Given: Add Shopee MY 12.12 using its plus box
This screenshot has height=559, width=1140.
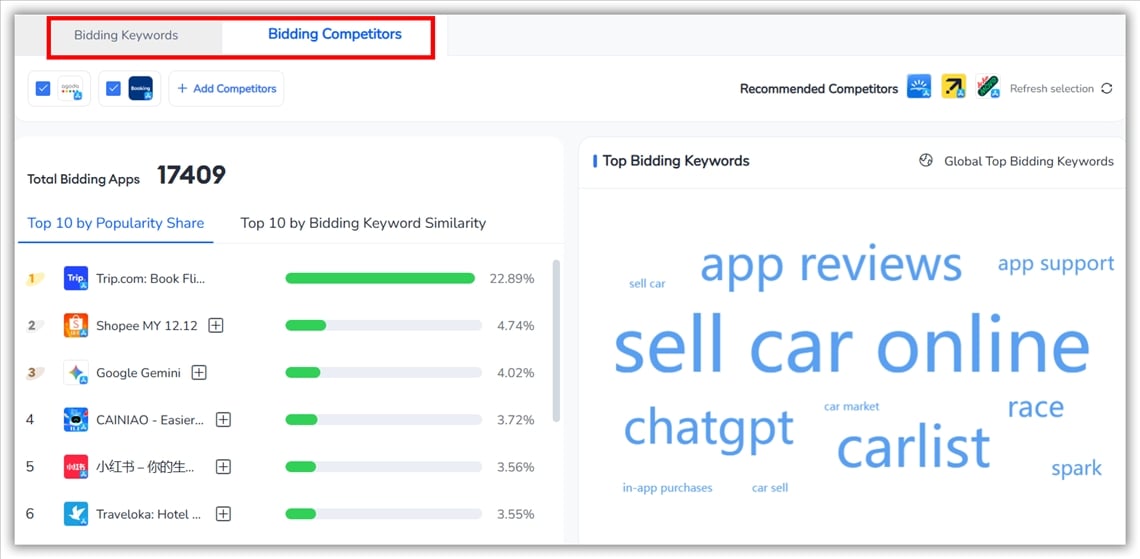Looking at the screenshot, I should 216,325.
